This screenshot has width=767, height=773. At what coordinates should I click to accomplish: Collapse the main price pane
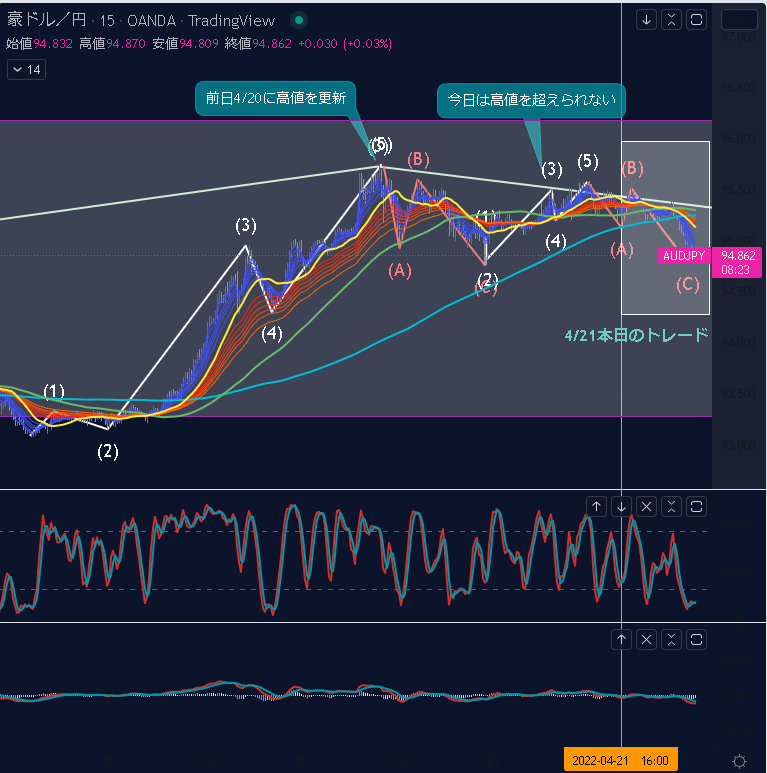(671, 20)
